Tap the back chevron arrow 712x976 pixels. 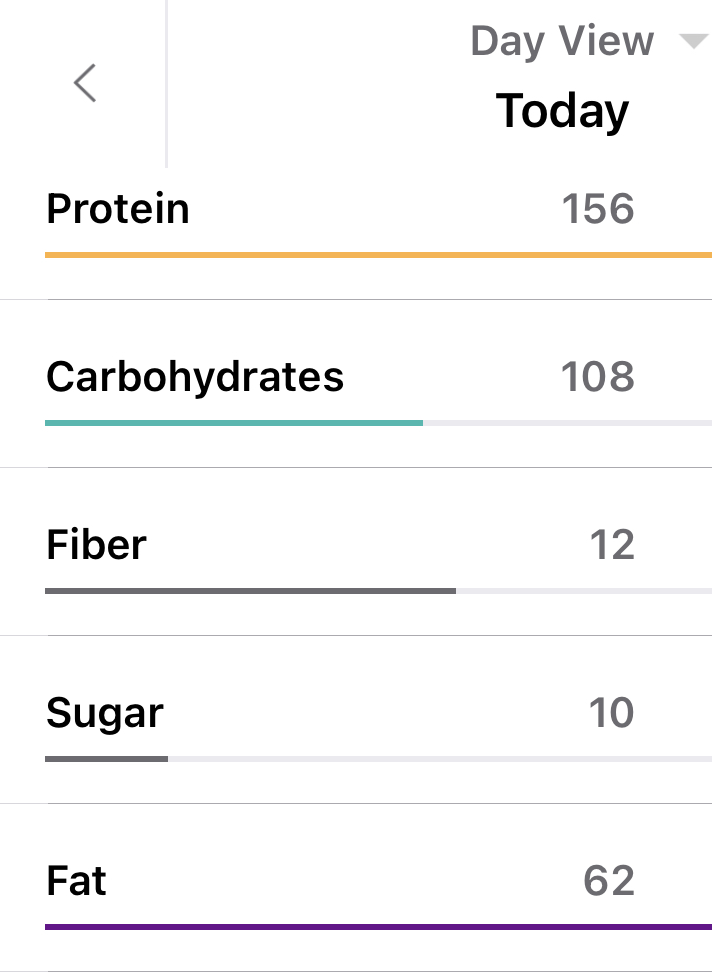click(x=85, y=83)
